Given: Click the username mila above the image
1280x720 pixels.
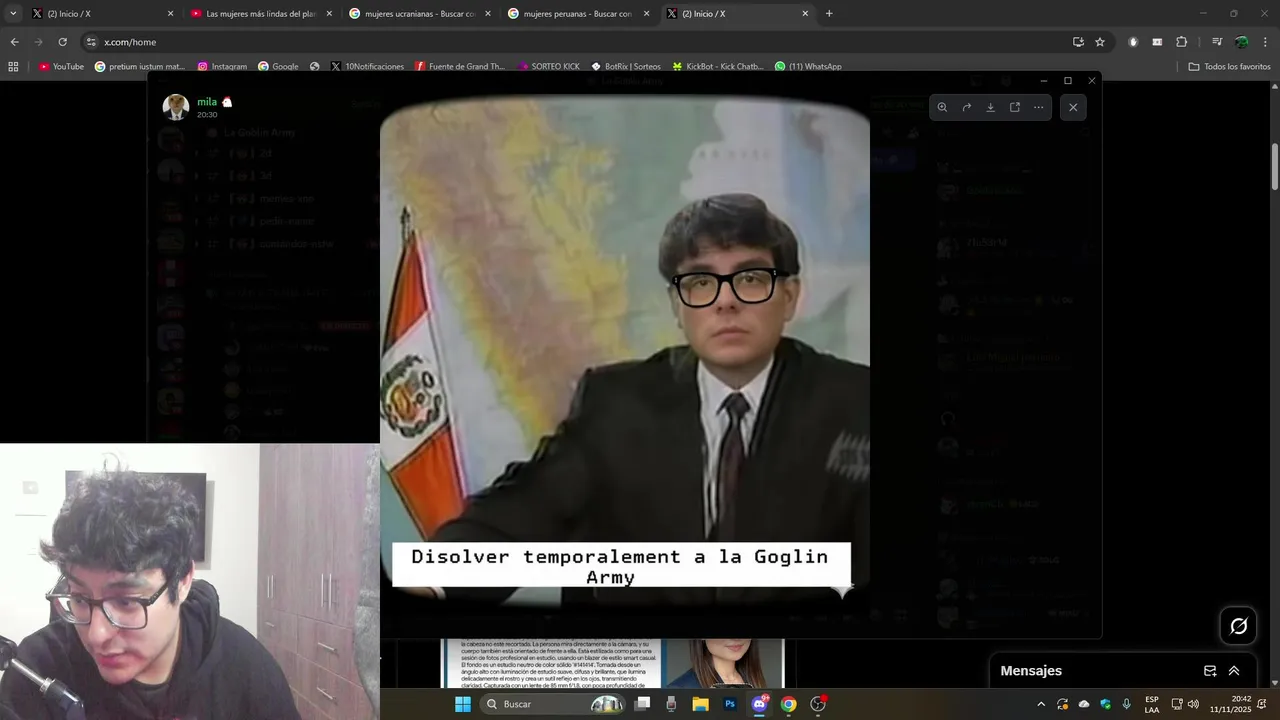Looking at the screenshot, I should (207, 102).
